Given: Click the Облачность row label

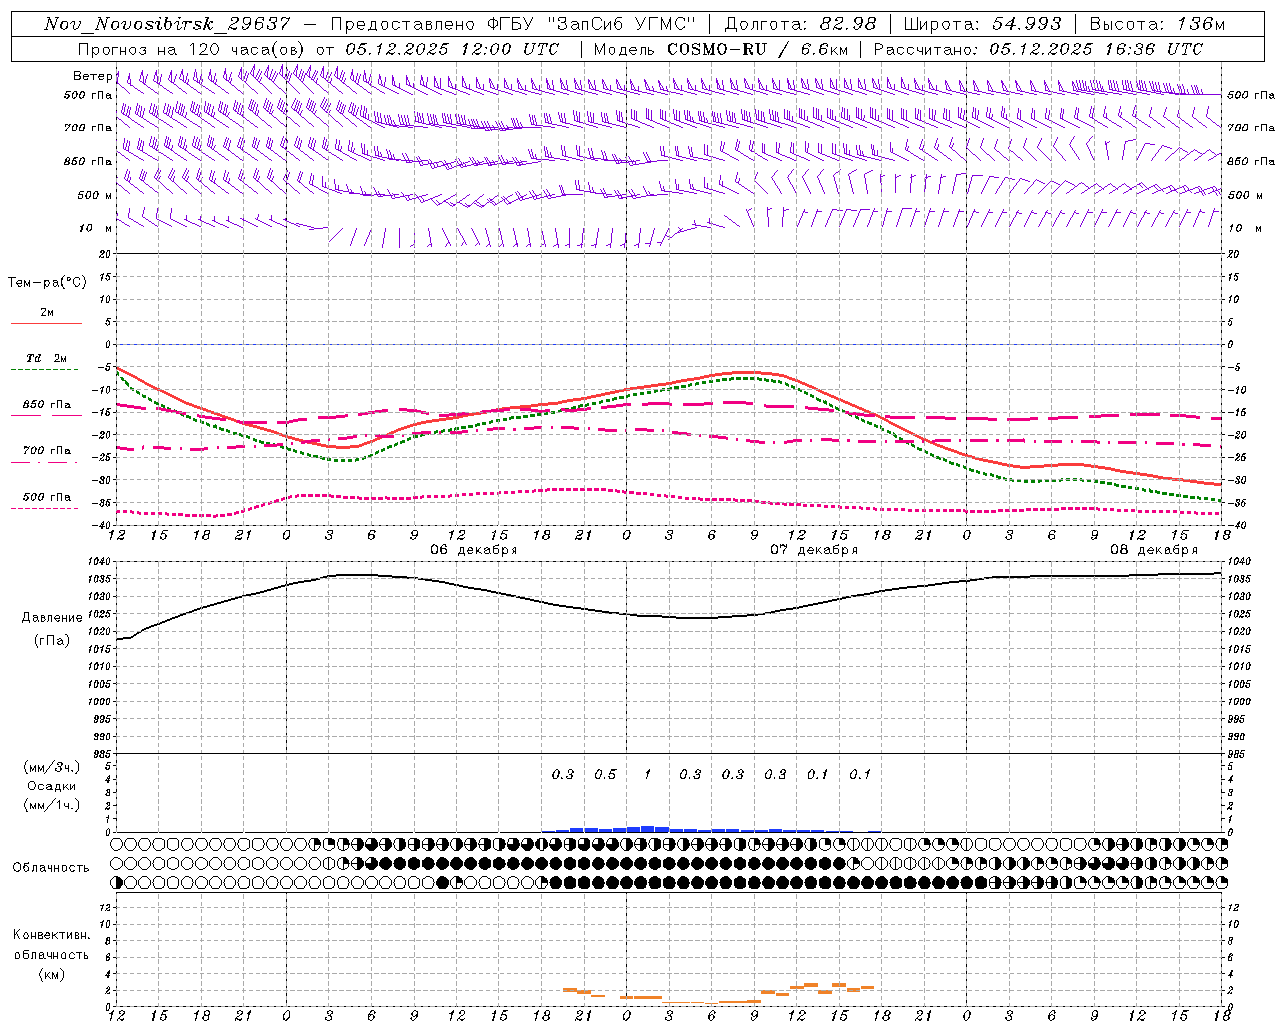Looking at the screenshot, I should coord(51,867).
